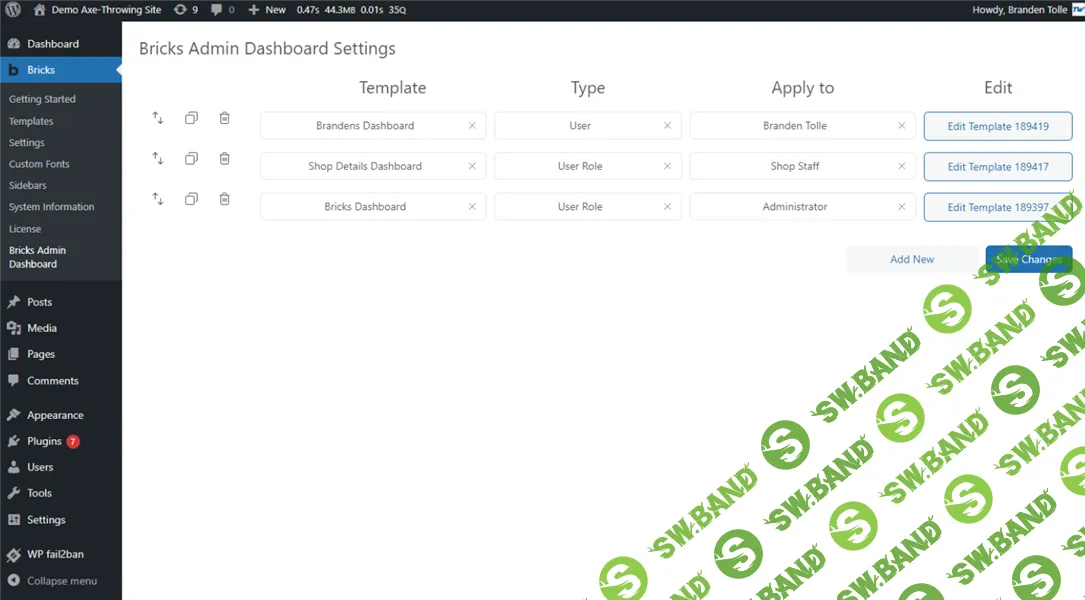The width and height of the screenshot is (1085, 600).
Task: Click the Save Changes button
Action: coord(1029,259)
